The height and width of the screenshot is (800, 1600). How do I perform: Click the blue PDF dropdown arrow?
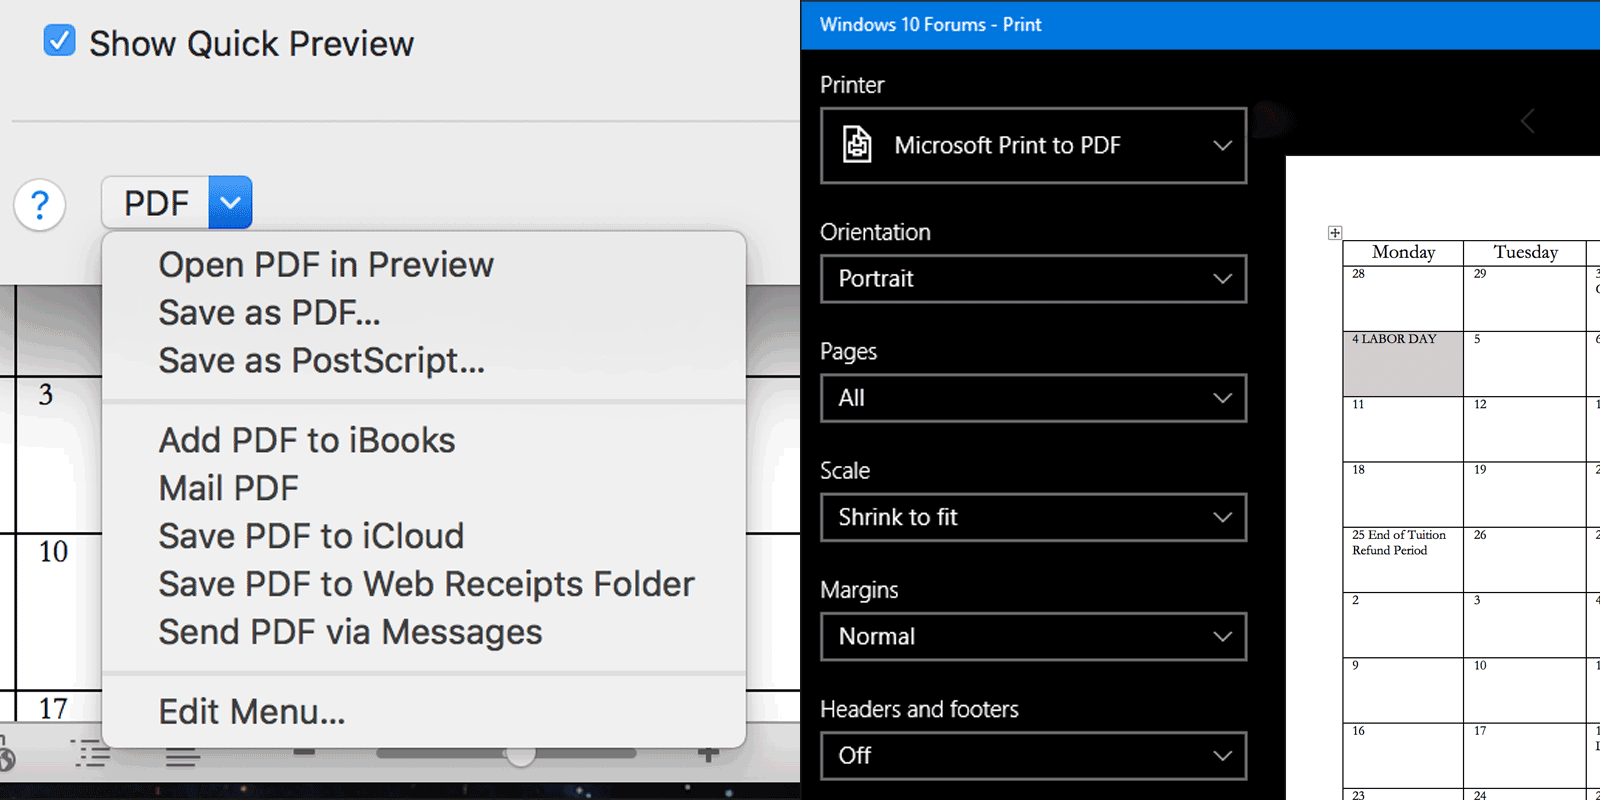pyautogui.click(x=230, y=203)
